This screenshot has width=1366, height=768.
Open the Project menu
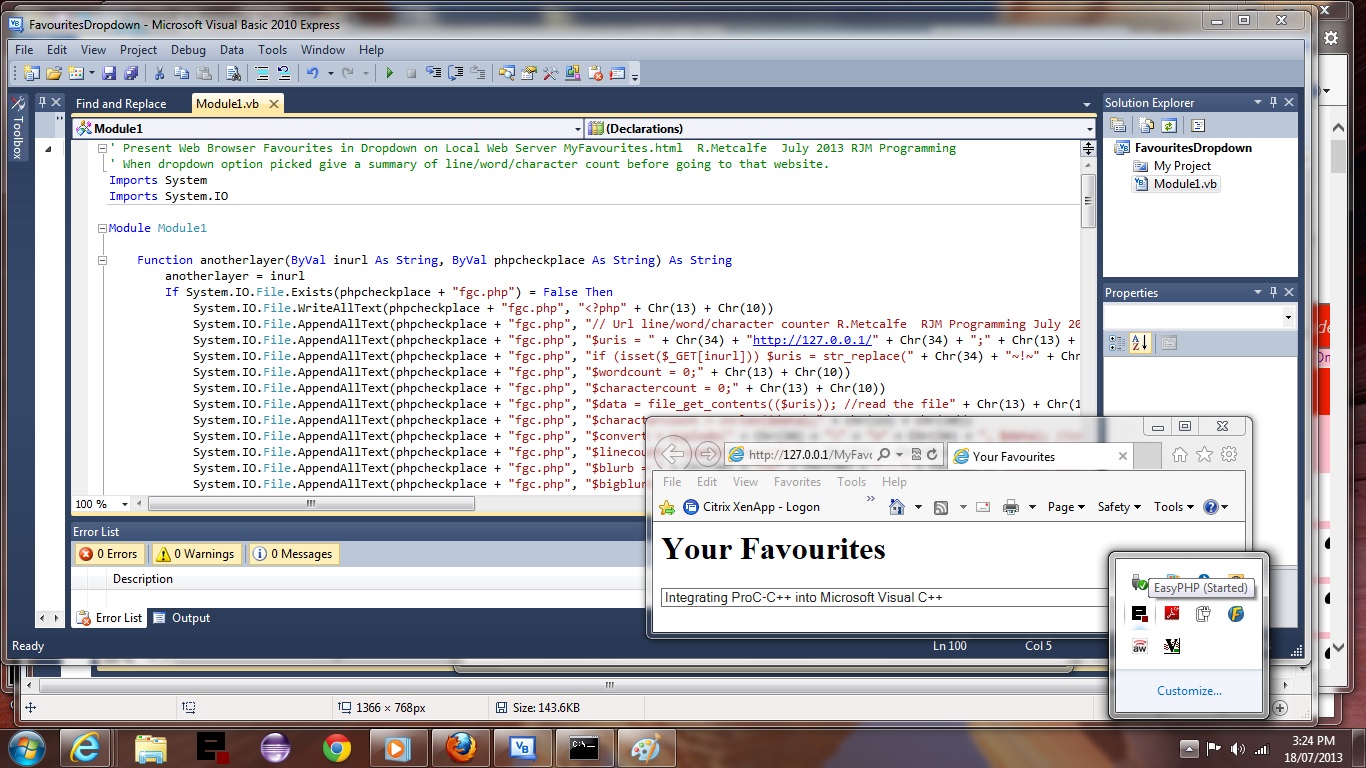(x=138, y=49)
